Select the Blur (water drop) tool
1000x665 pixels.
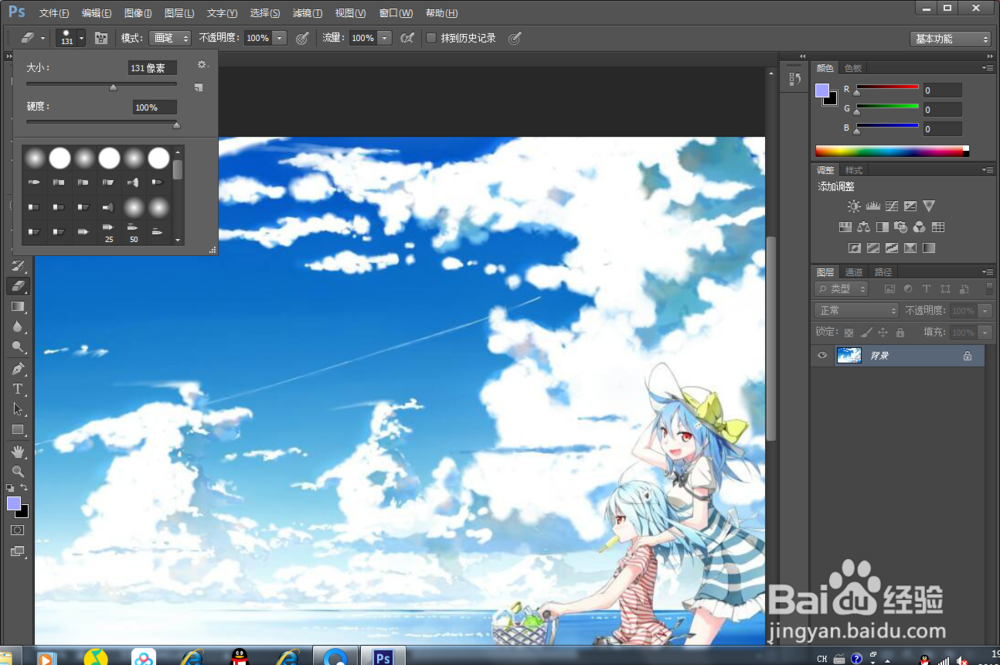click(18, 327)
